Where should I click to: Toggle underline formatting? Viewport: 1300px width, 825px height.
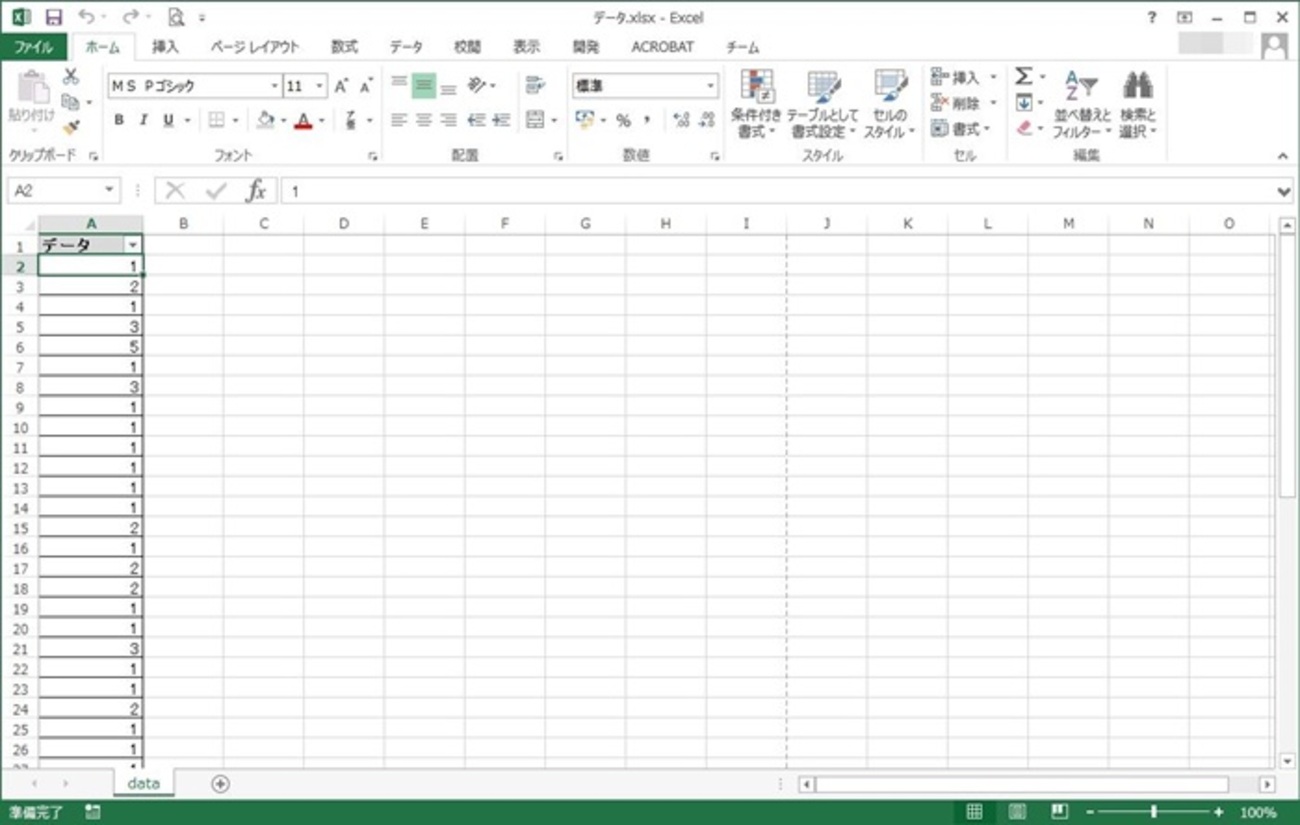pos(168,120)
